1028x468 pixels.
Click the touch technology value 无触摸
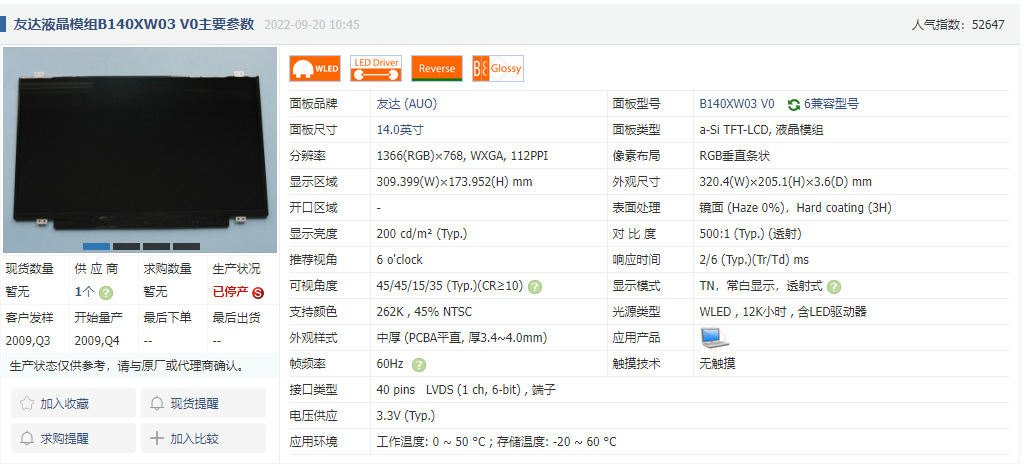click(717, 363)
